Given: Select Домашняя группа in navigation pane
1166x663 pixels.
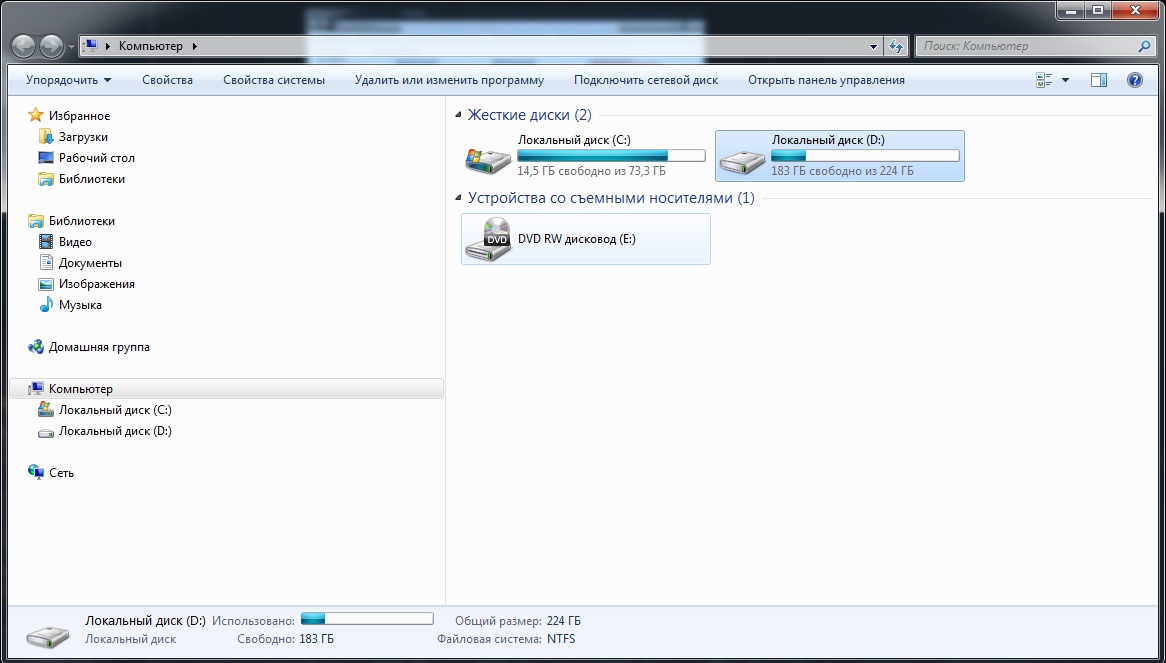Looking at the screenshot, I should pyautogui.click(x=99, y=347).
